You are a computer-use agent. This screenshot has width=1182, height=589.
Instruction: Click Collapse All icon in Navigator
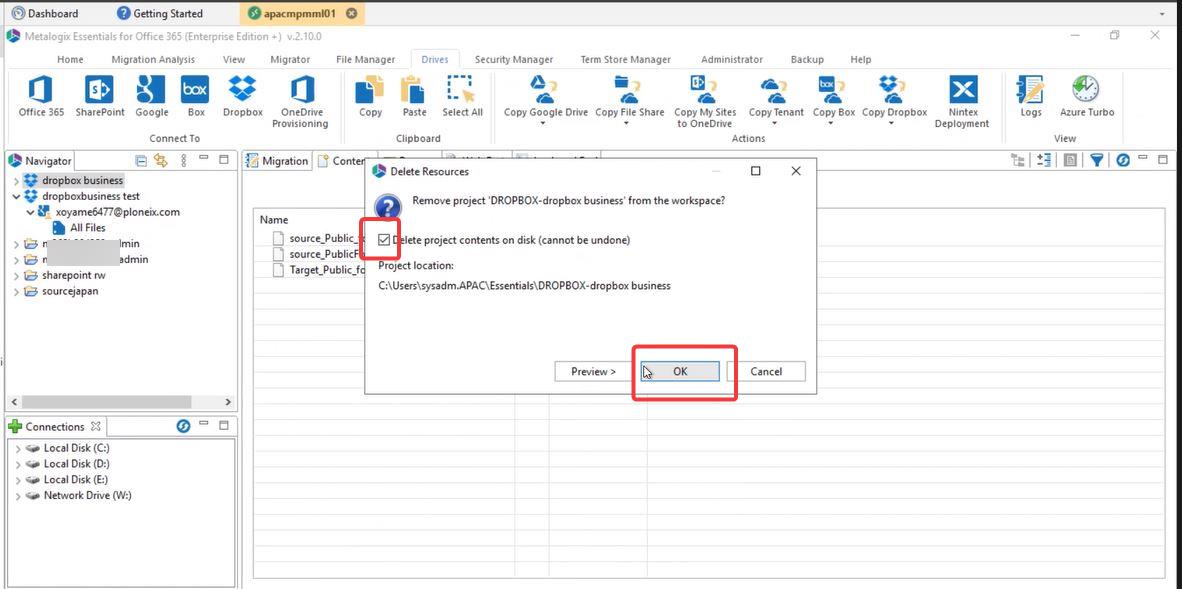click(141, 160)
